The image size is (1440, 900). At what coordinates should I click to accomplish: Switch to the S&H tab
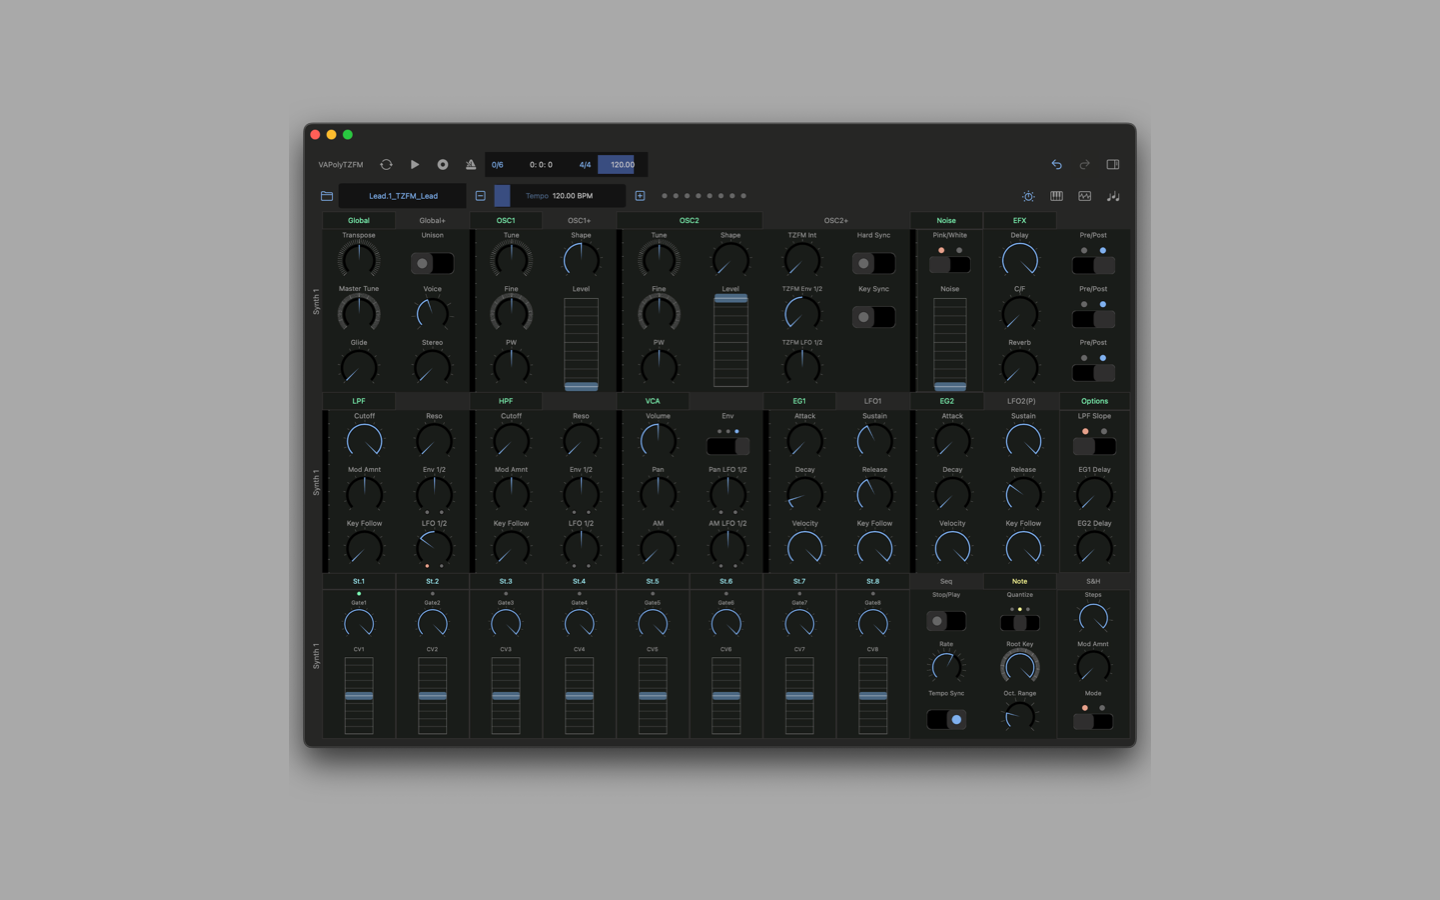click(1093, 581)
